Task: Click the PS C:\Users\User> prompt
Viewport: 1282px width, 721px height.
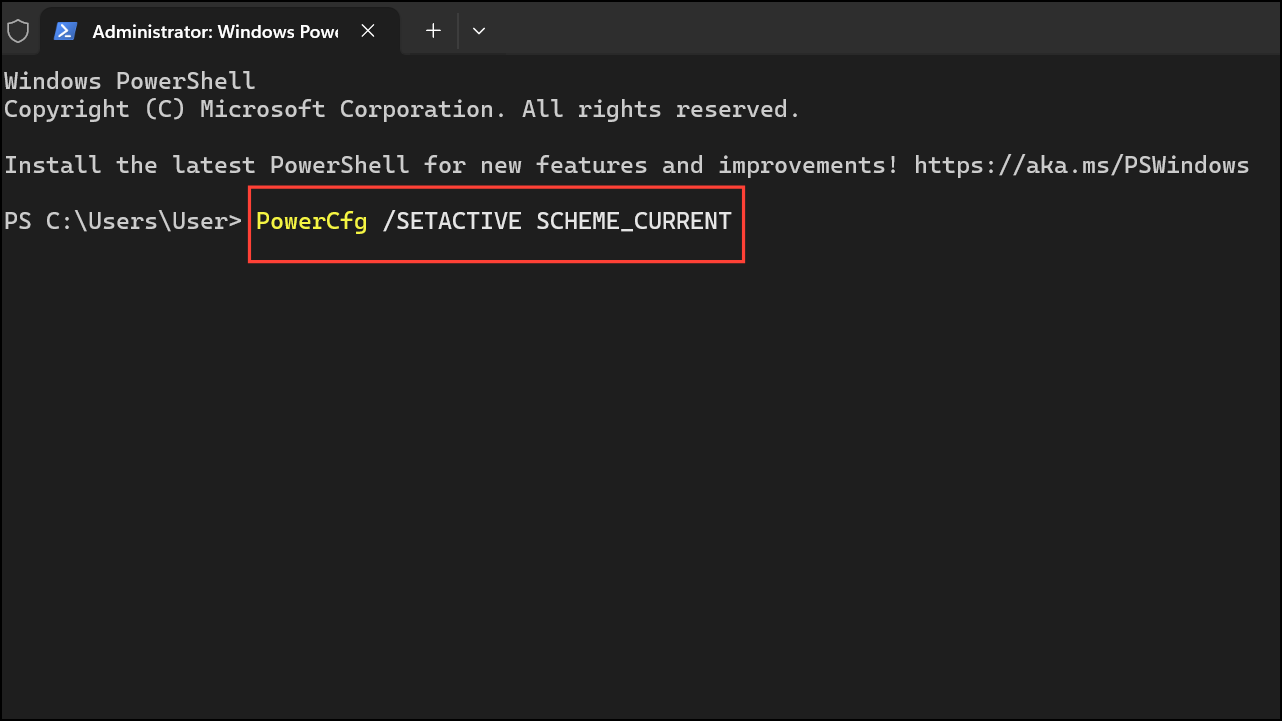Action: tap(123, 221)
